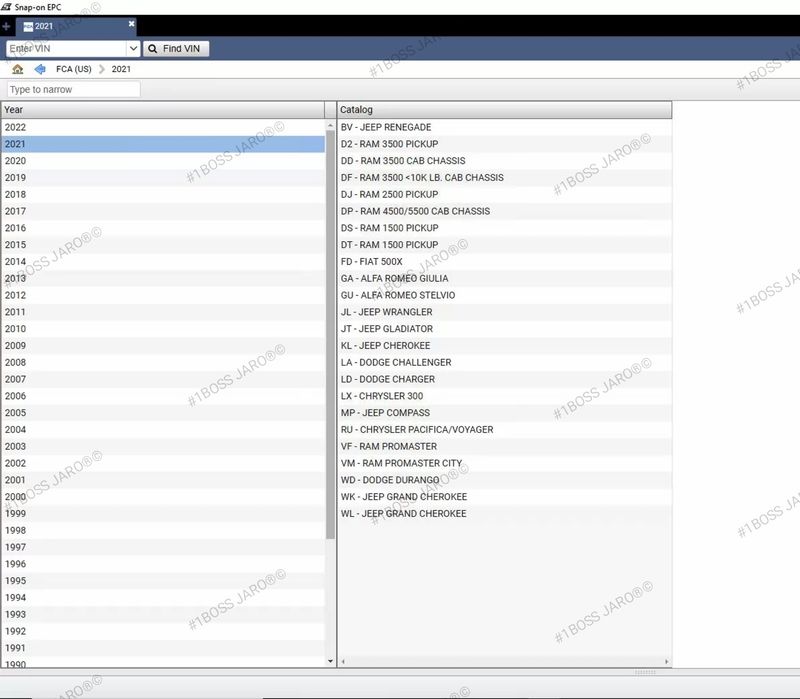Open GA - ALFA ROMEO GIULIA catalog
This screenshot has height=699, width=800.
tap(504, 278)
